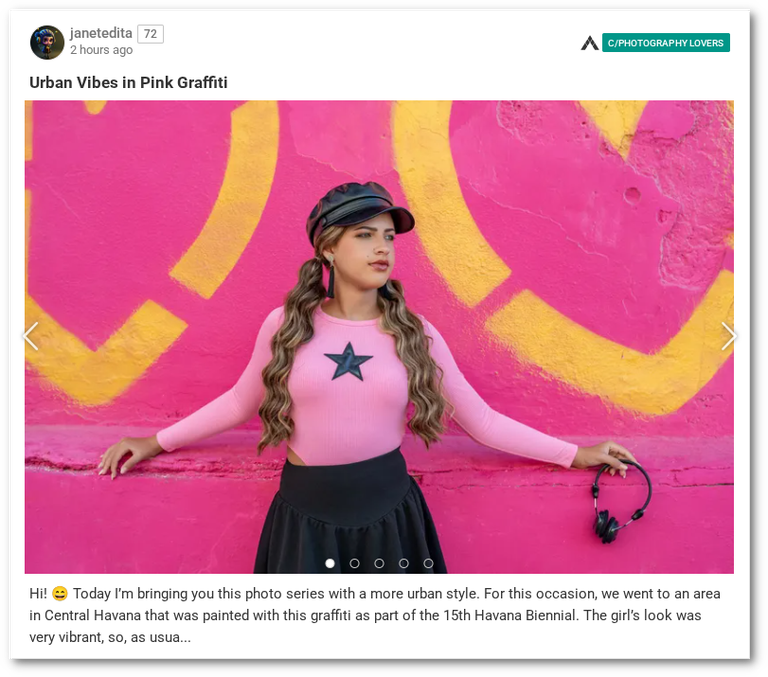
Task: Select the first carousel dot indicator
Action: (x=330, y=563)
